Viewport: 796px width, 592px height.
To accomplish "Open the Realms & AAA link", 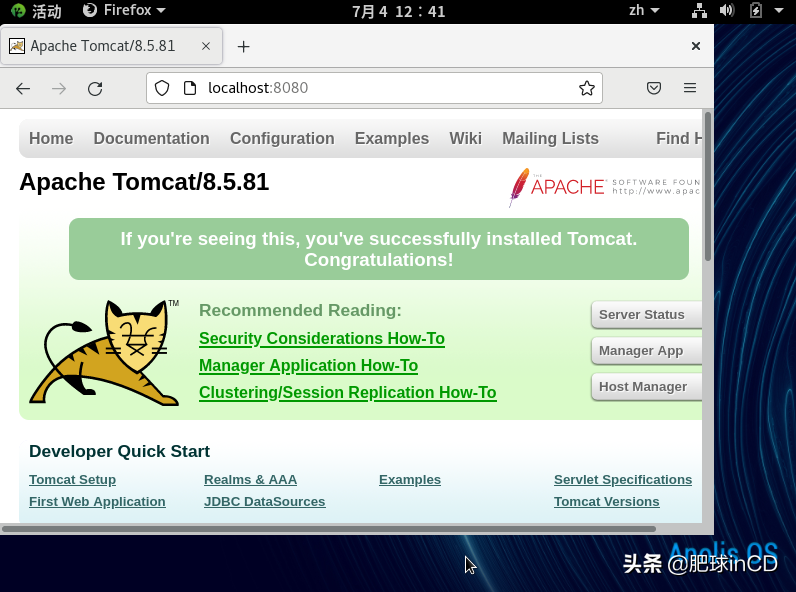I will 250,480.
